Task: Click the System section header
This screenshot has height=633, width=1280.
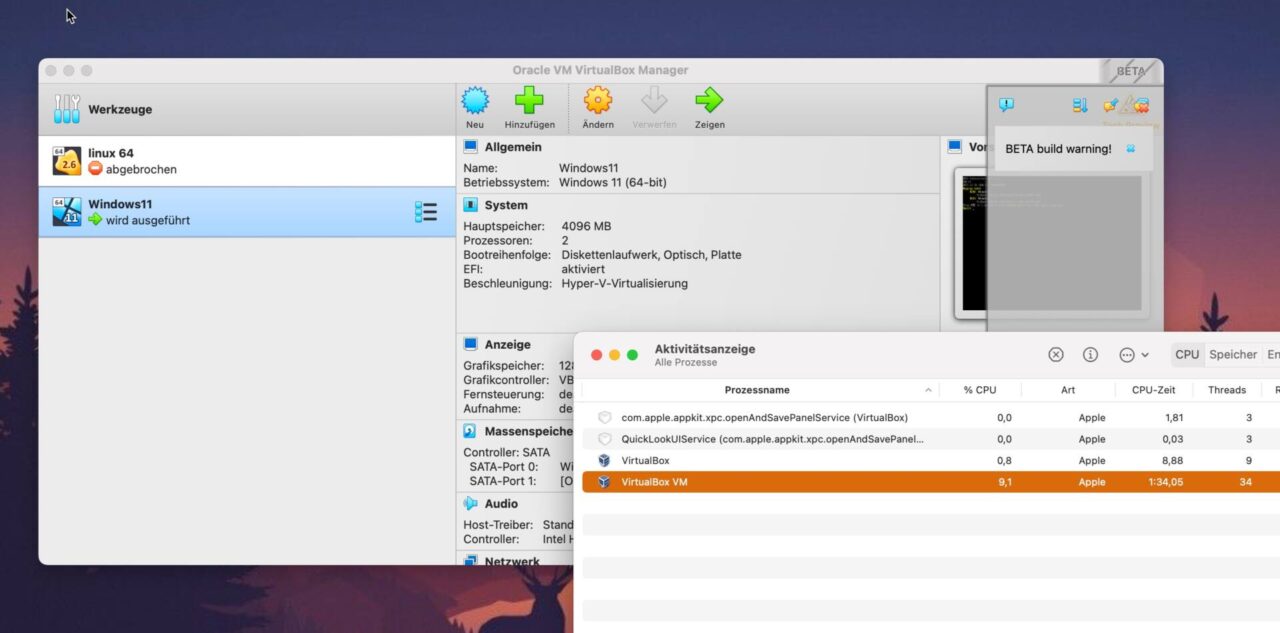Action: click(506, 205)
